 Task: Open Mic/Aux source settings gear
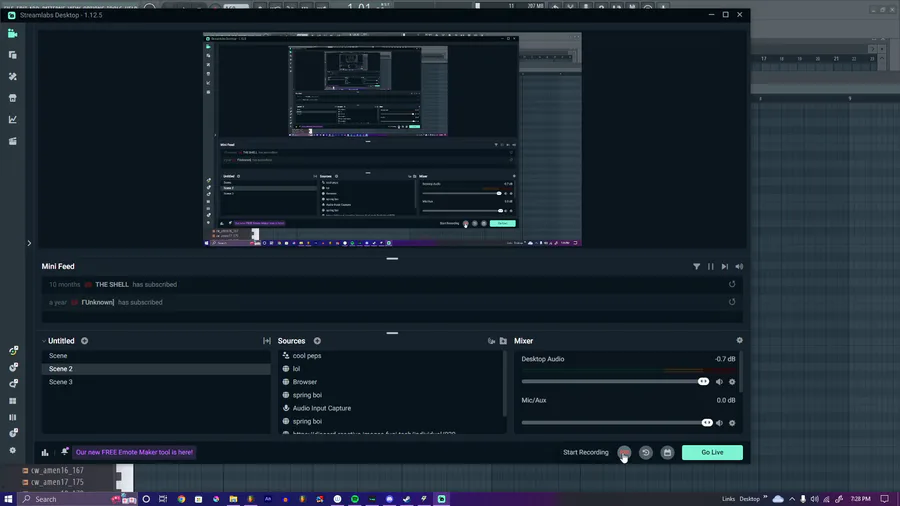732,423
